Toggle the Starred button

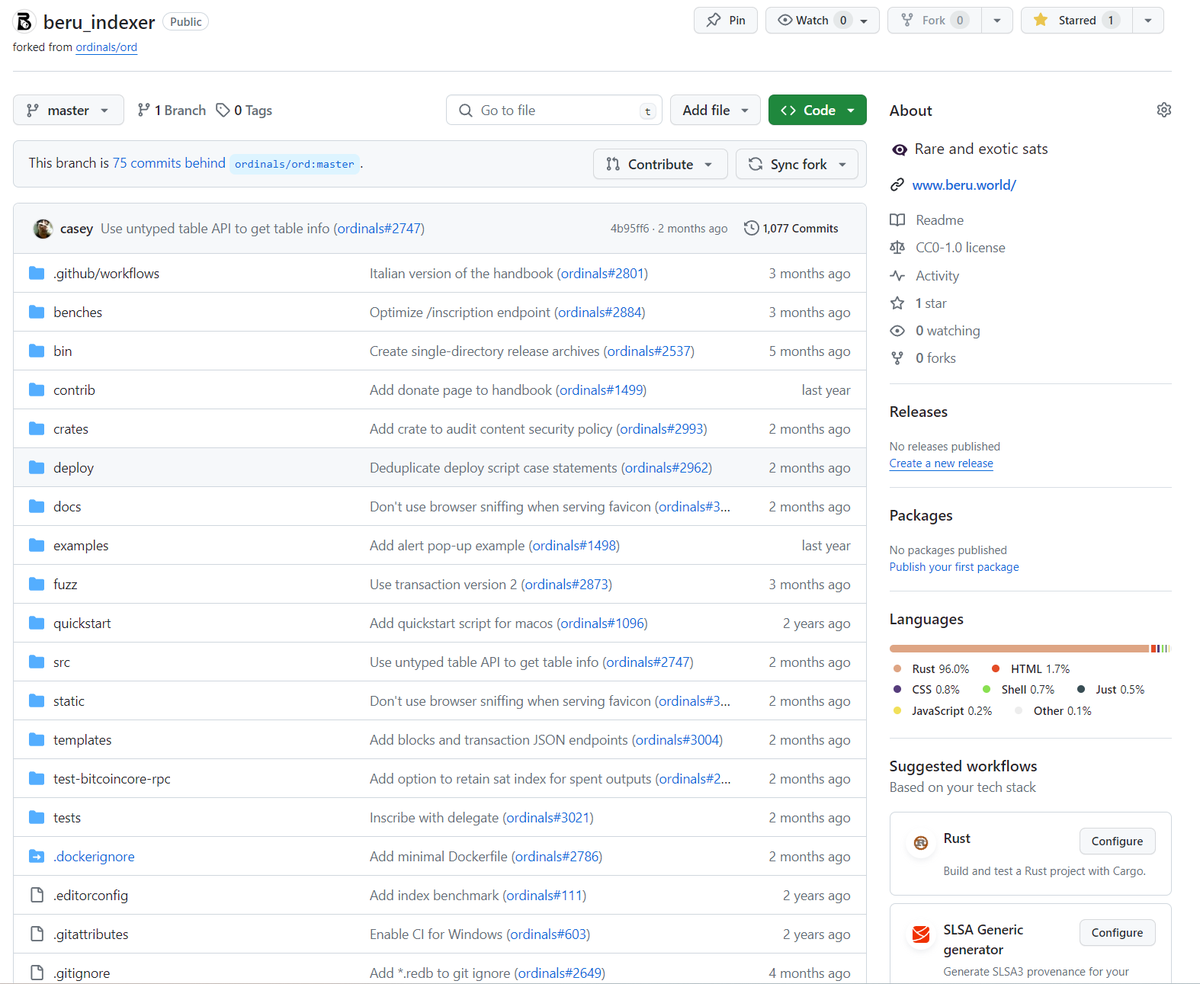[x=1078, y=20]
